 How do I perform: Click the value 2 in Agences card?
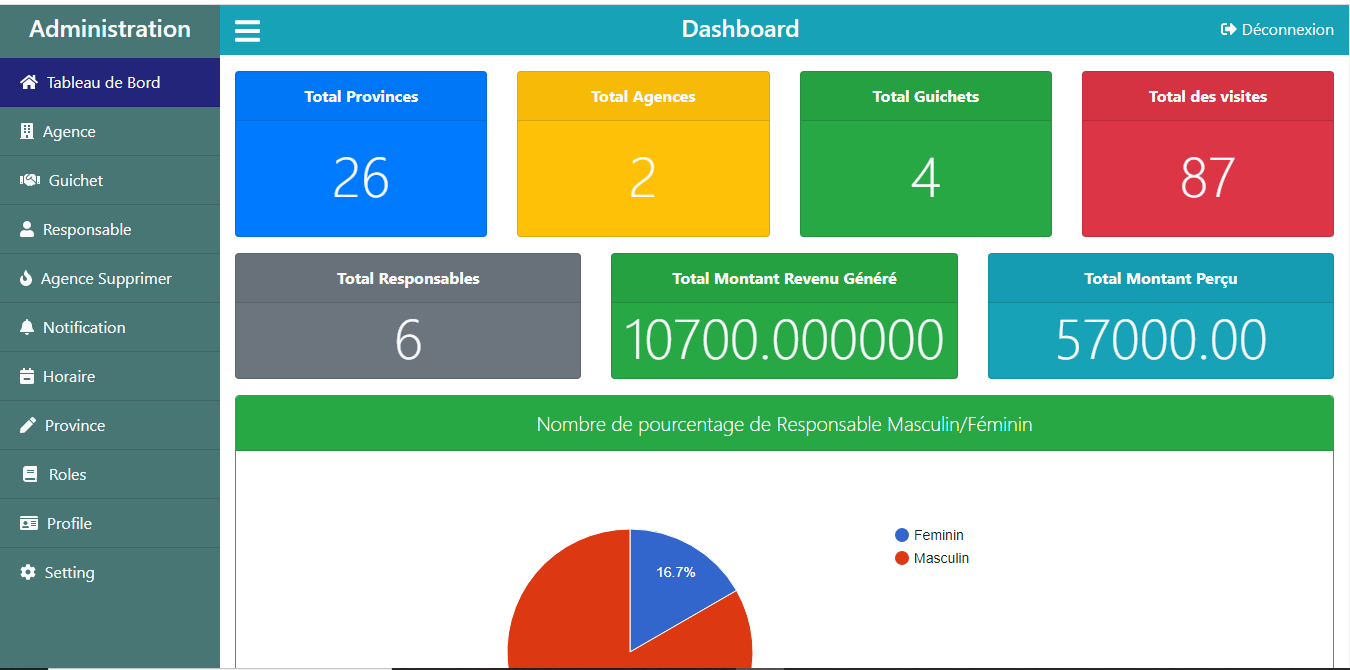[x=643, y=178]
